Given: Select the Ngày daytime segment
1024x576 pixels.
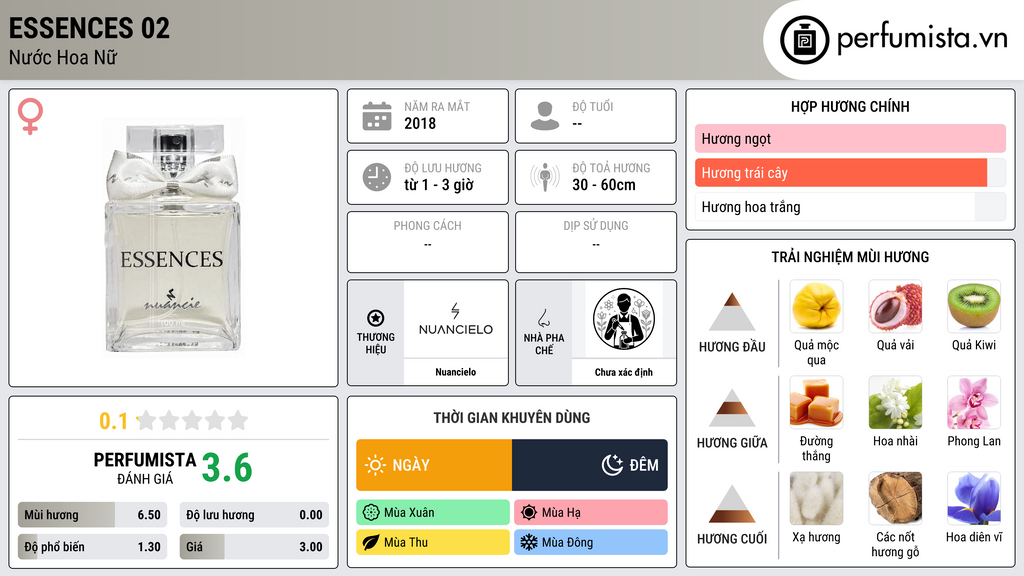Looking at the screenshot, I should pos(434,465).
